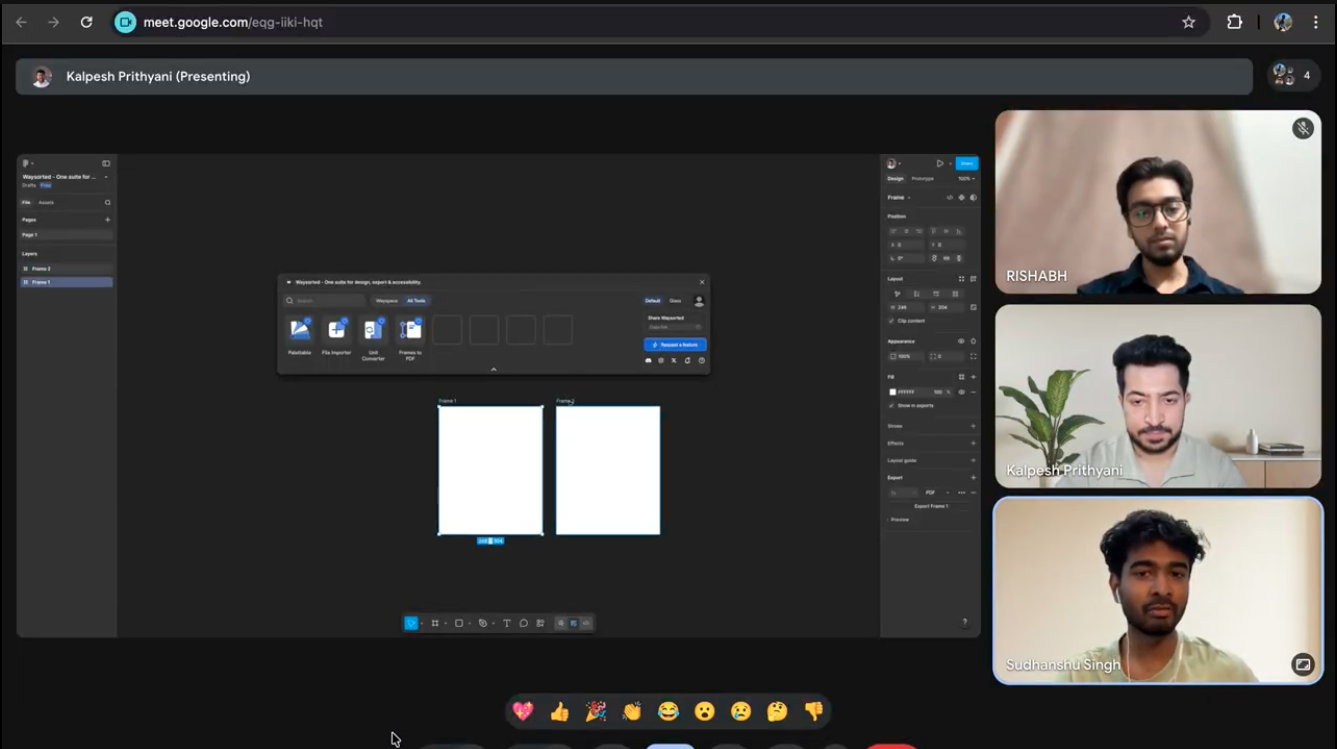The image size is (1337, 749).
Task: Open the X (Twitter) icon in Waysorted
Action: tap(674, 360)
